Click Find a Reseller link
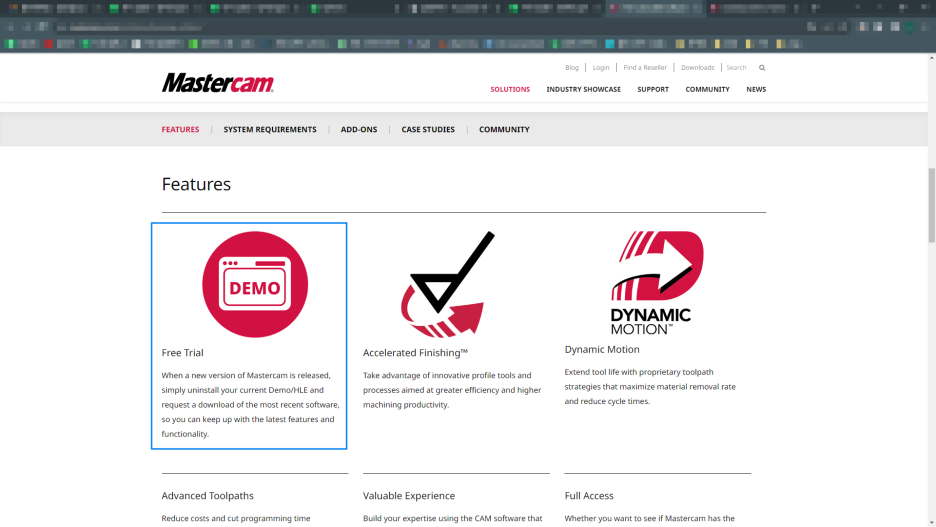This screenshot has height=527, width=936. tap(645, 68)
